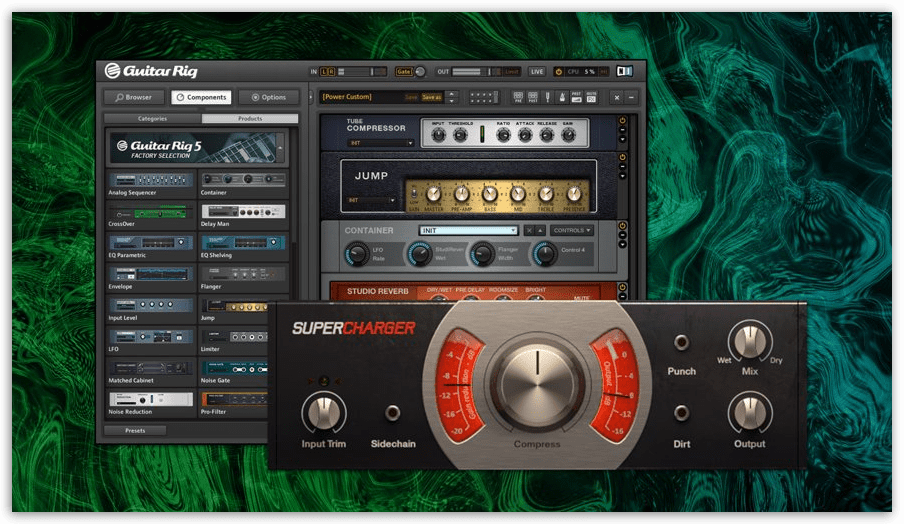Open the Metronome tool
The height and width of the screenshot is (524, 904).
(x=562, y=97)
